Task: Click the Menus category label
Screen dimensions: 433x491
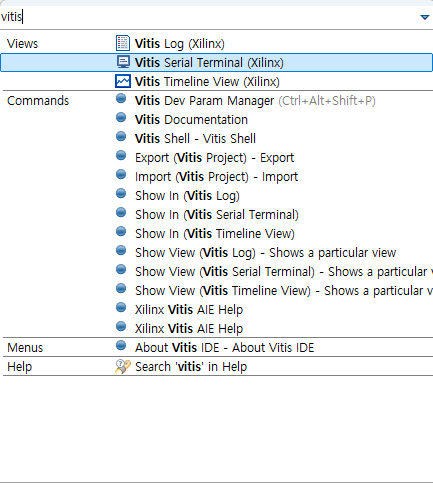Action: pyautogui.click(x=25, y=348)
